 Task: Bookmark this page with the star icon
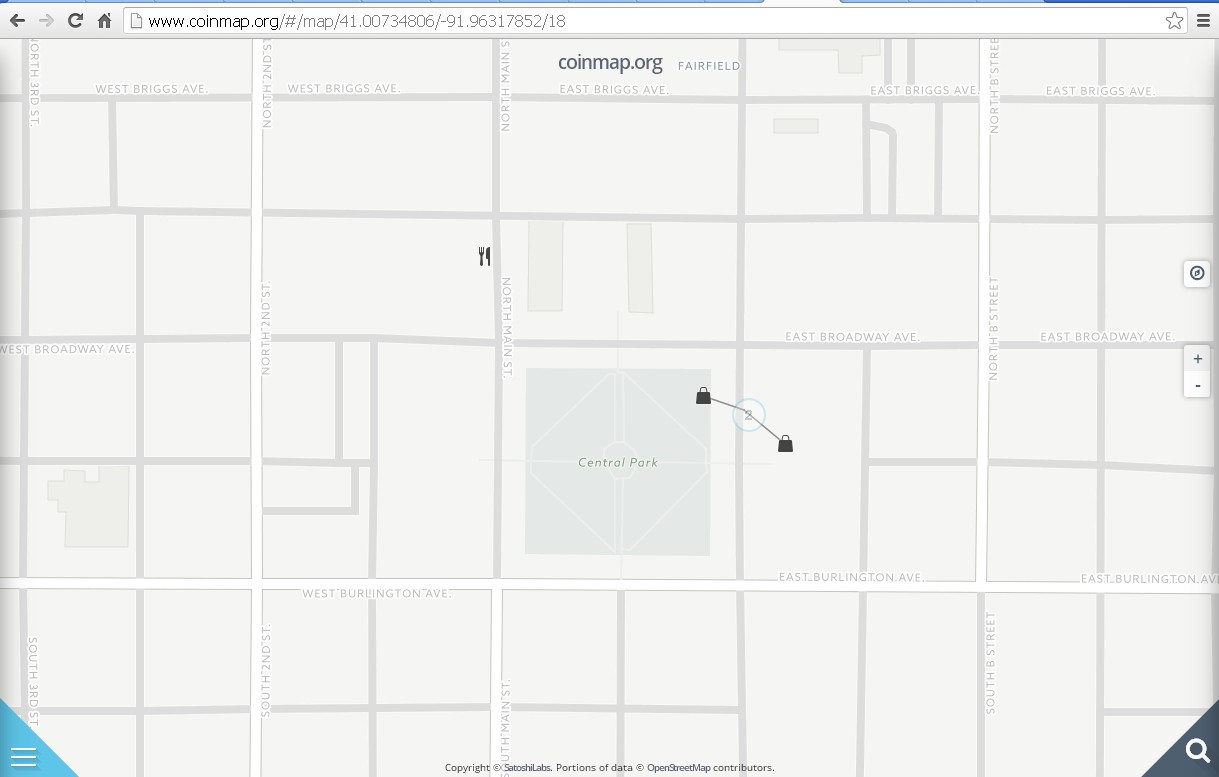point(1174,21)
